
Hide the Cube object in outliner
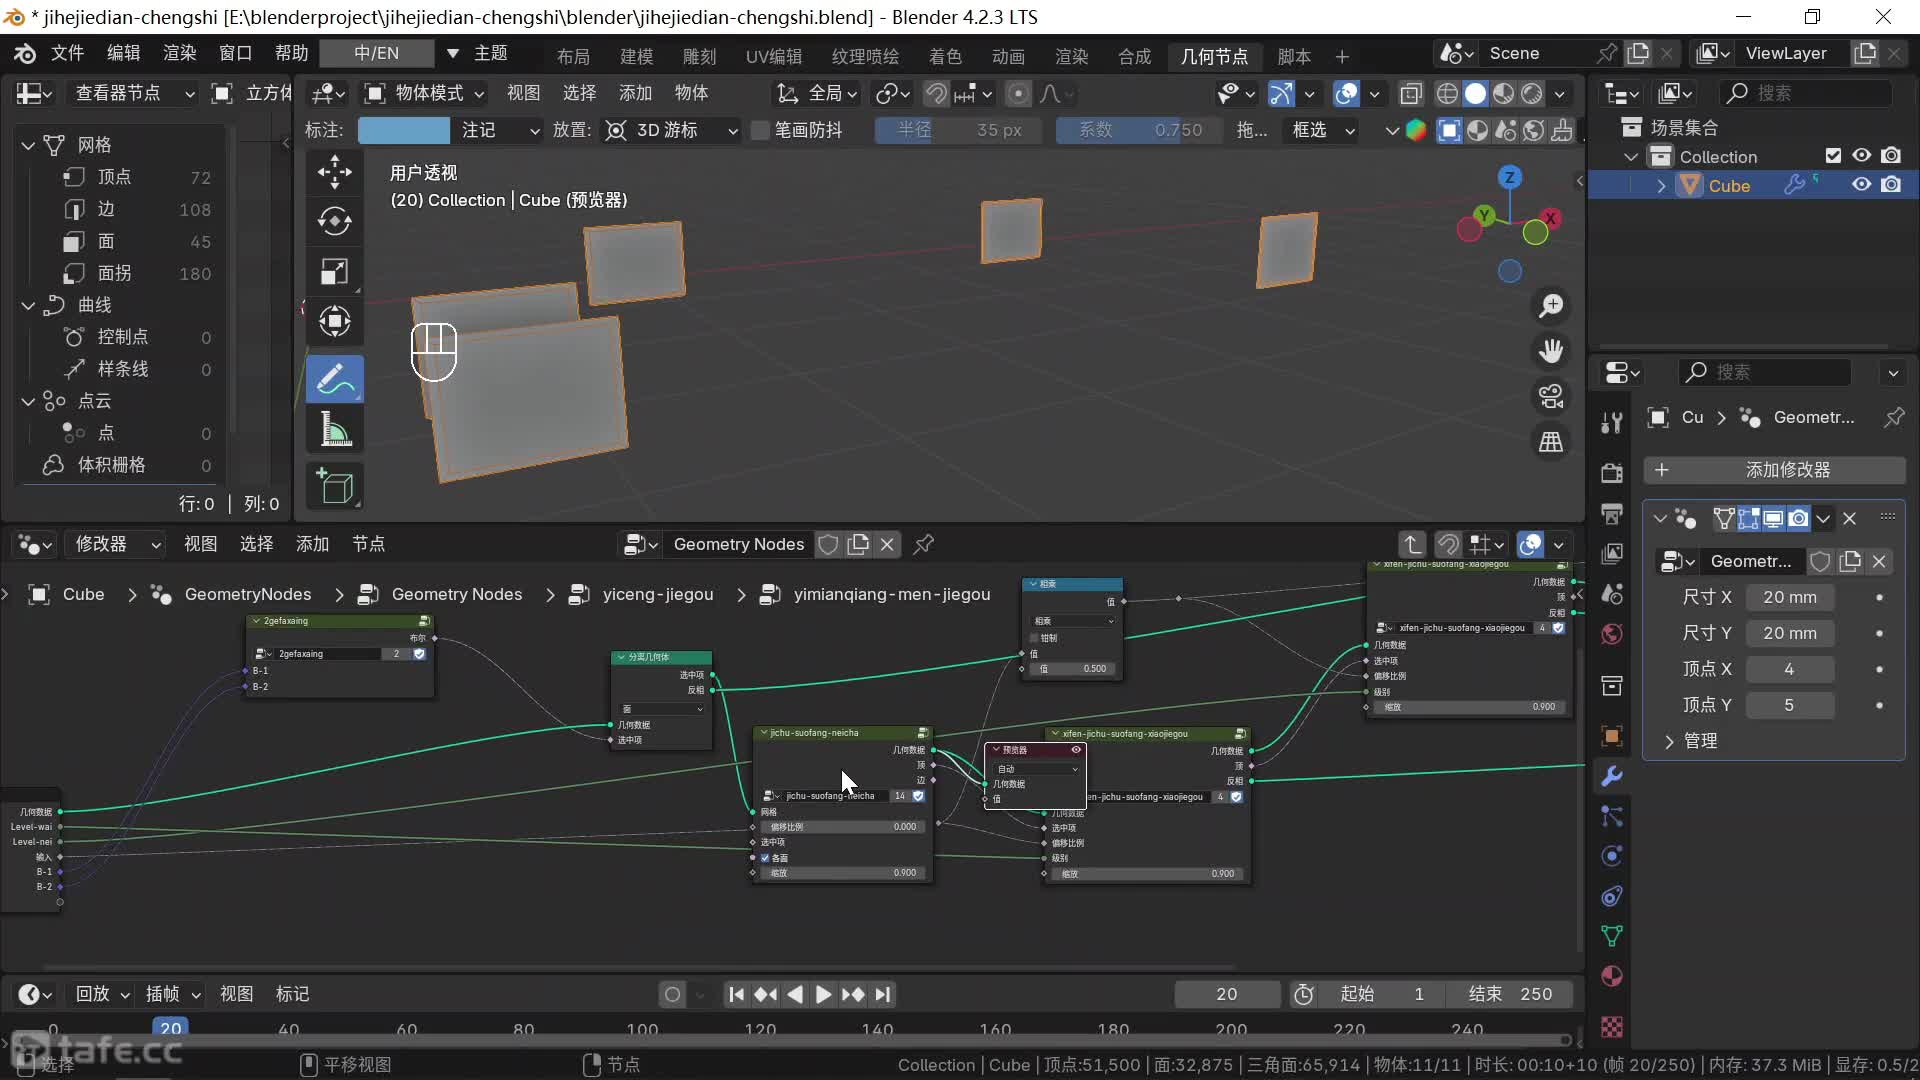pyautogui.click(x=1861, y=185)
